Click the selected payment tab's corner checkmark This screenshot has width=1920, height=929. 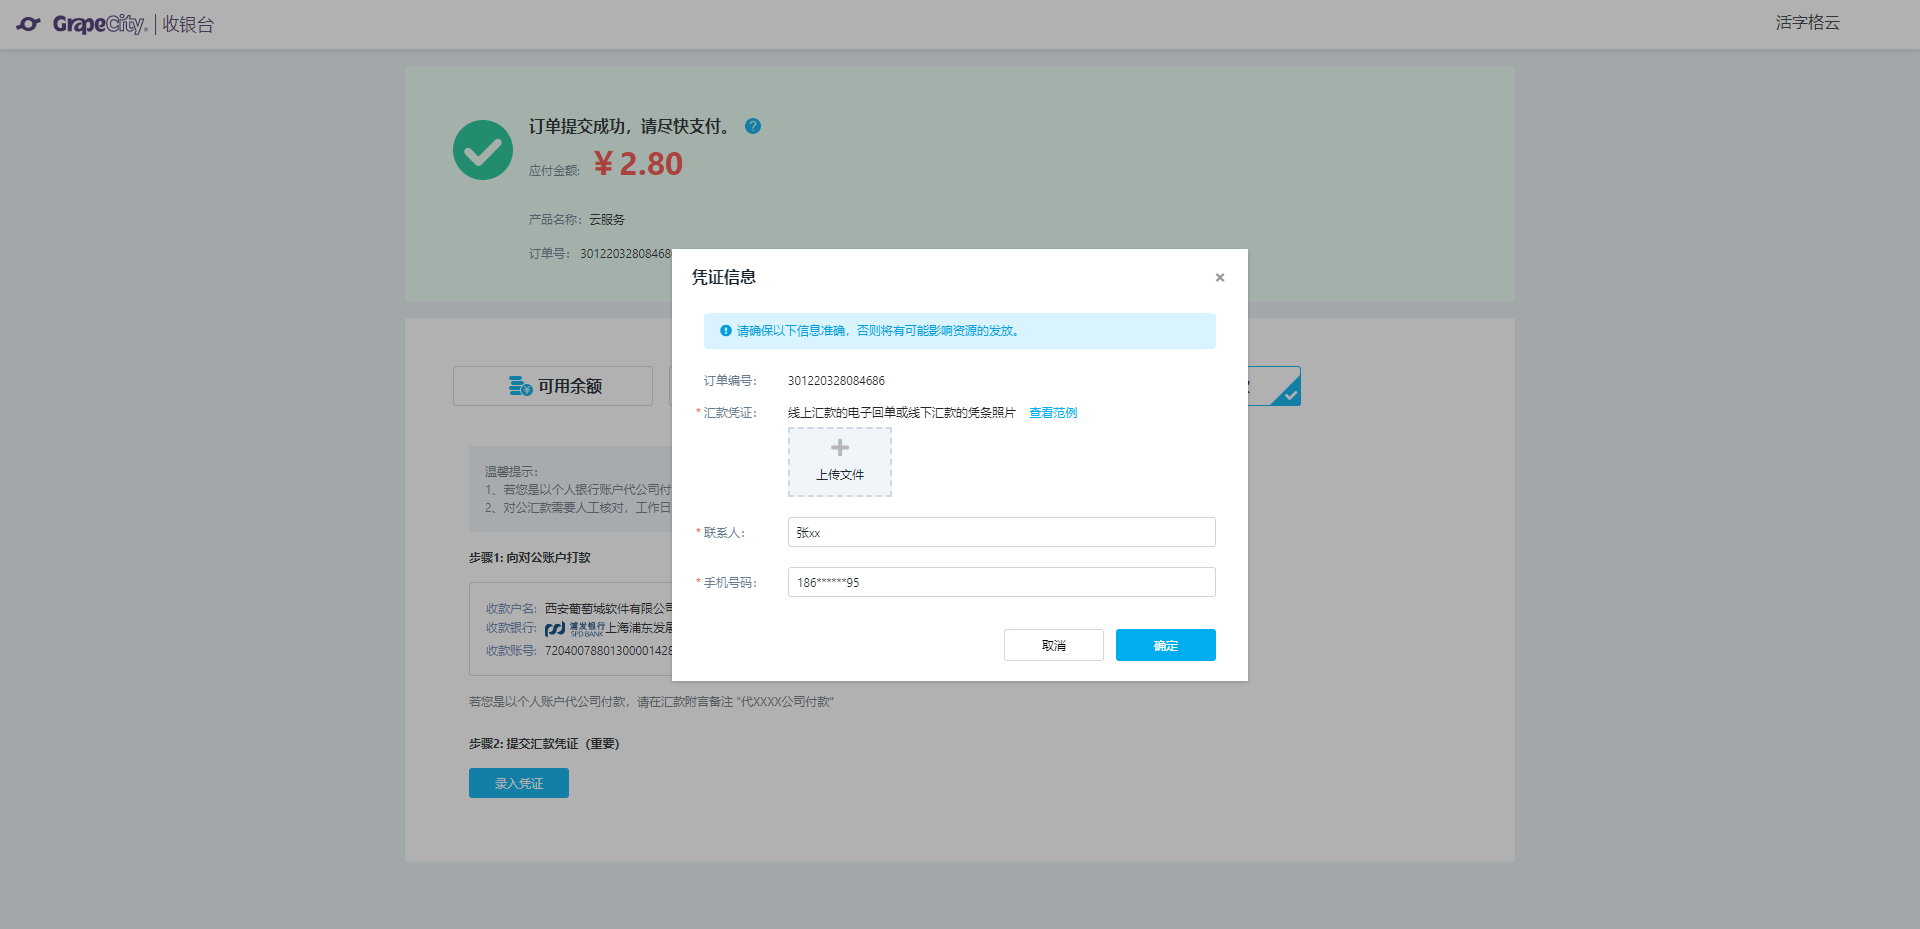click(1290, 395)
